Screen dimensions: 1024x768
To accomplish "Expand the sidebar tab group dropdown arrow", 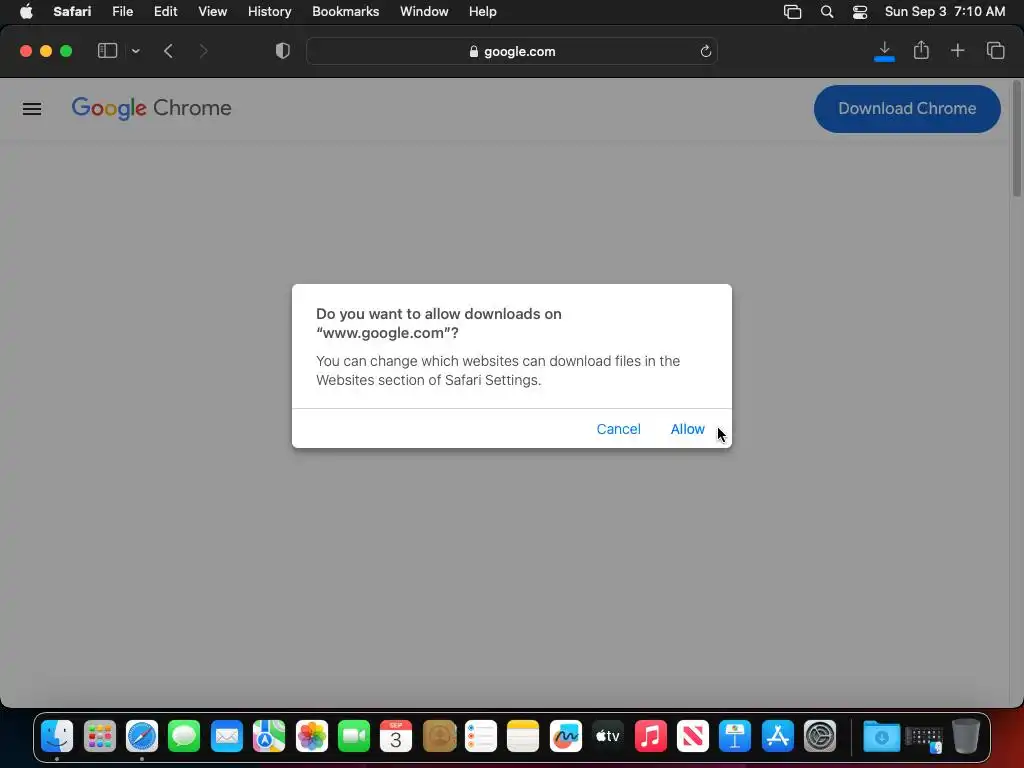I will coord(135,51).
